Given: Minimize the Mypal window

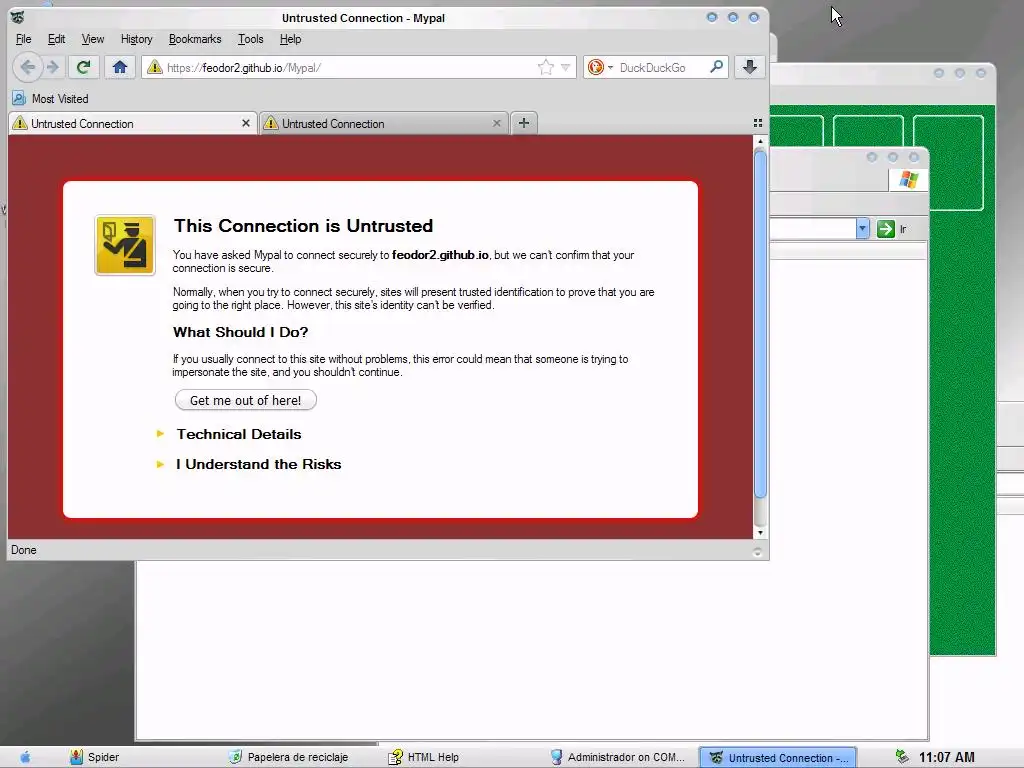Looking at the screenshot, I should [712, 18].
